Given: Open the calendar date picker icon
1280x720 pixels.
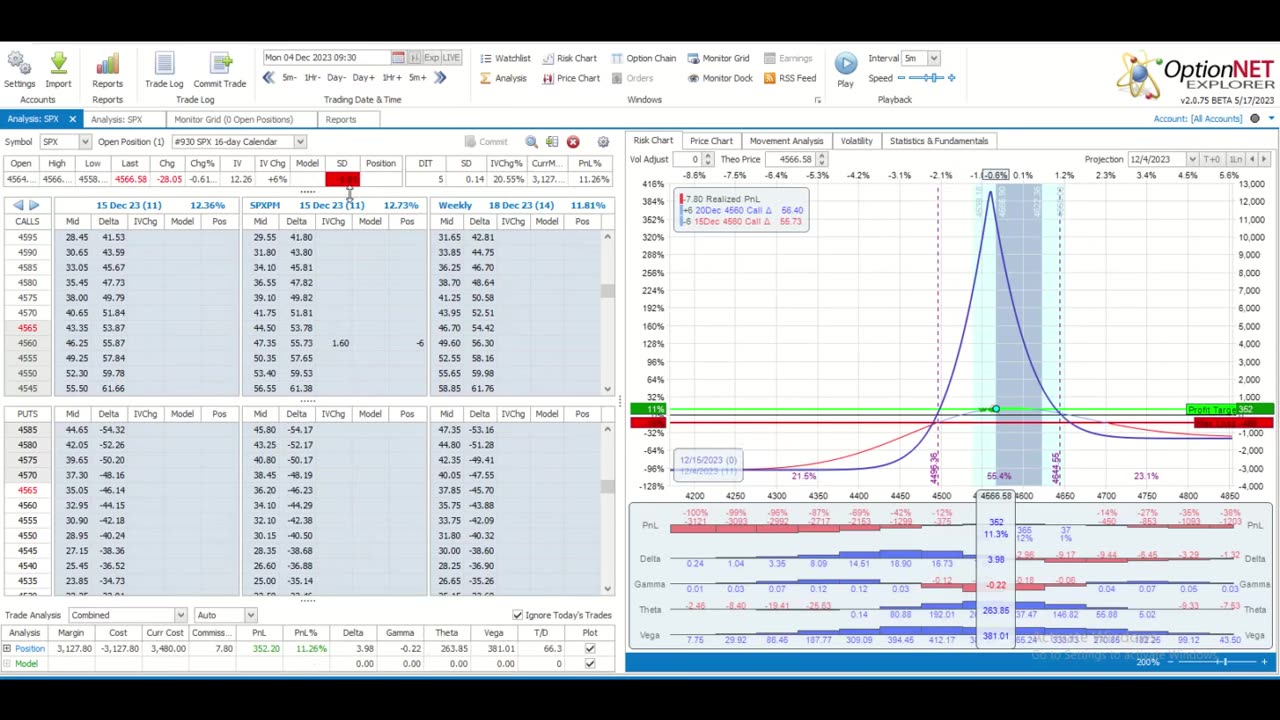Looking at the screenshot, I should click(x=398, y=58).
